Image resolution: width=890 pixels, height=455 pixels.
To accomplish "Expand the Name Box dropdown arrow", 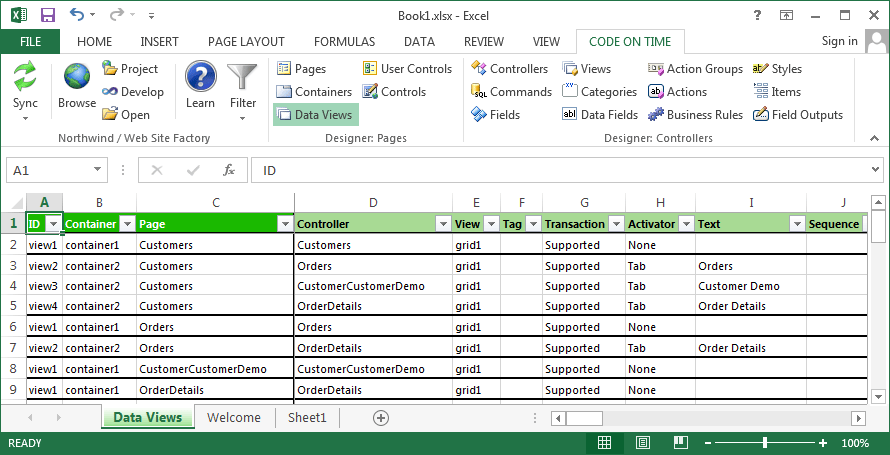I will point(98,170).
